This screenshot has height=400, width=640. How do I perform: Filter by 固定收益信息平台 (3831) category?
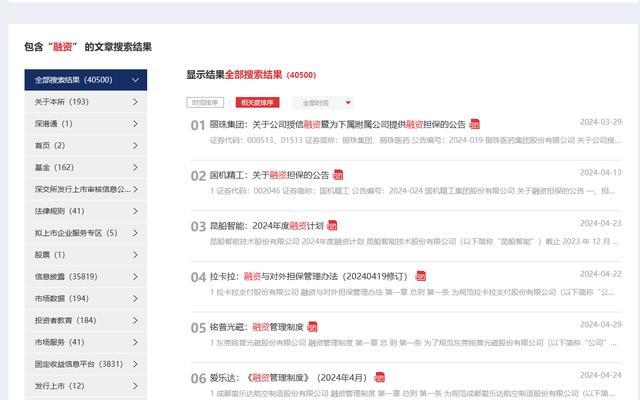click(86, 364)
